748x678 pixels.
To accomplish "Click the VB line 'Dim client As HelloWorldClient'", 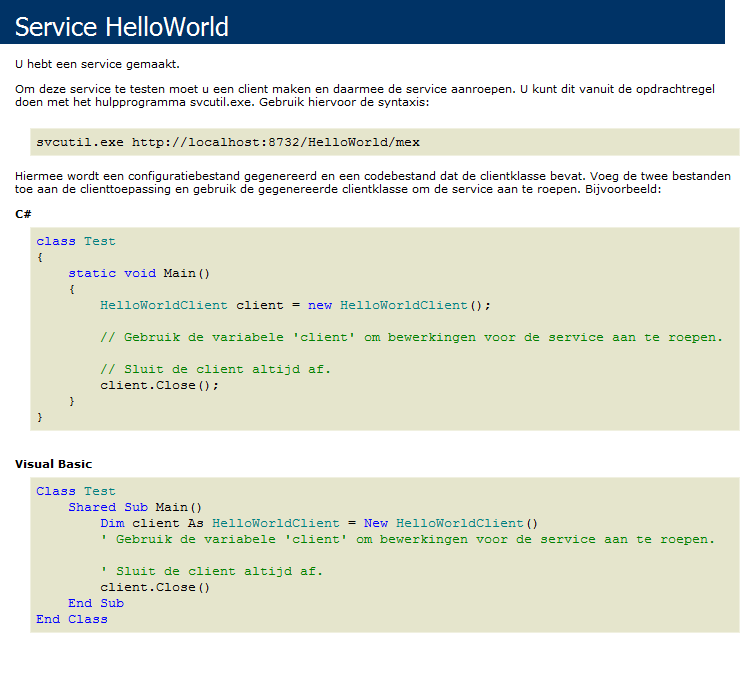I will (319, 523).
